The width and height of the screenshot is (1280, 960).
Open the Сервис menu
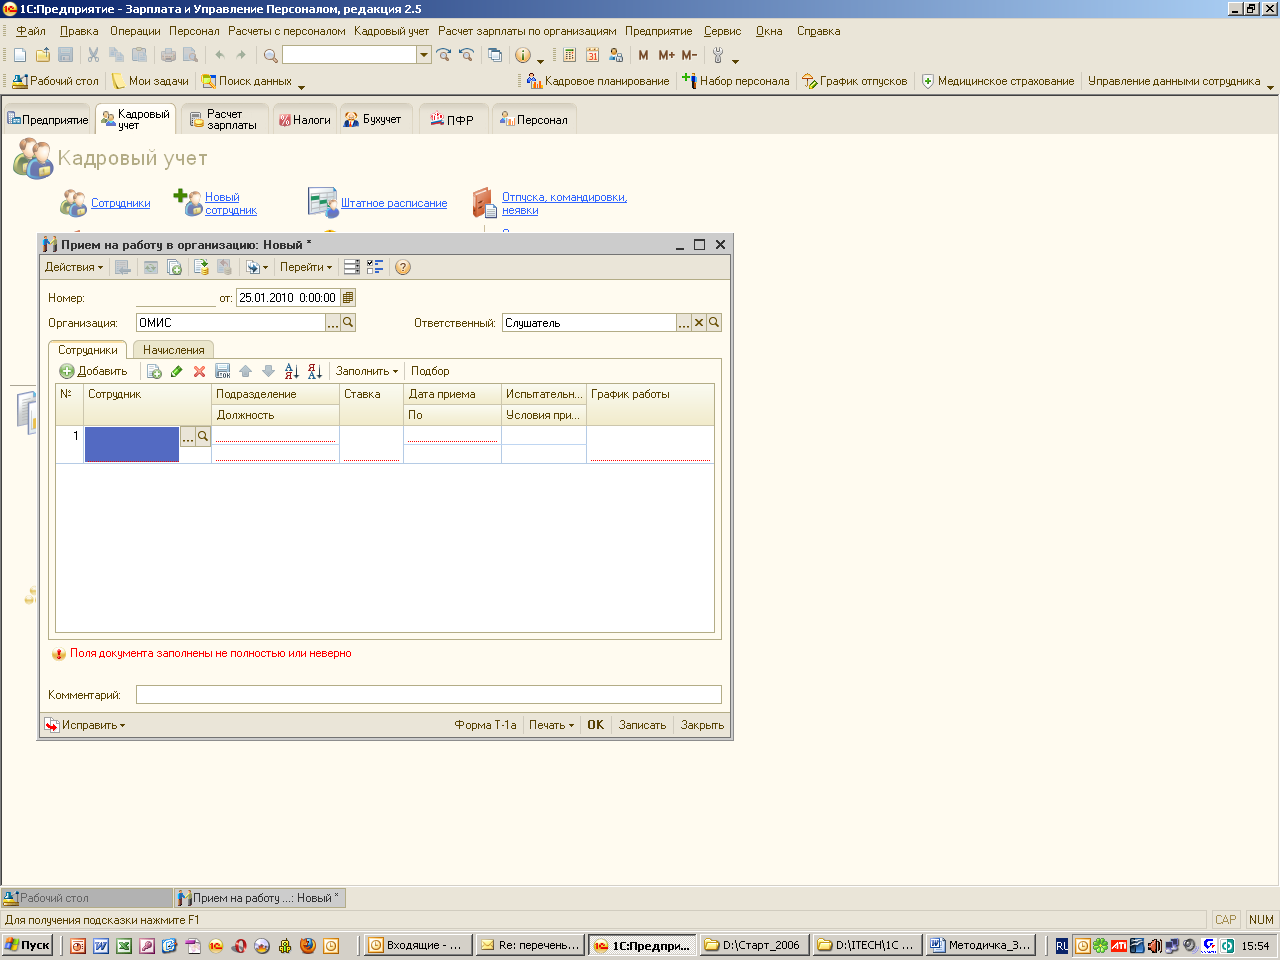click(x=722, y=31)
